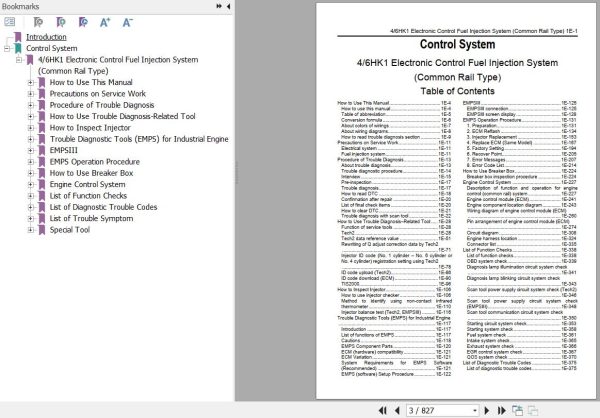Click the previous view icon
600x418 pixels.
click(517, 410)
